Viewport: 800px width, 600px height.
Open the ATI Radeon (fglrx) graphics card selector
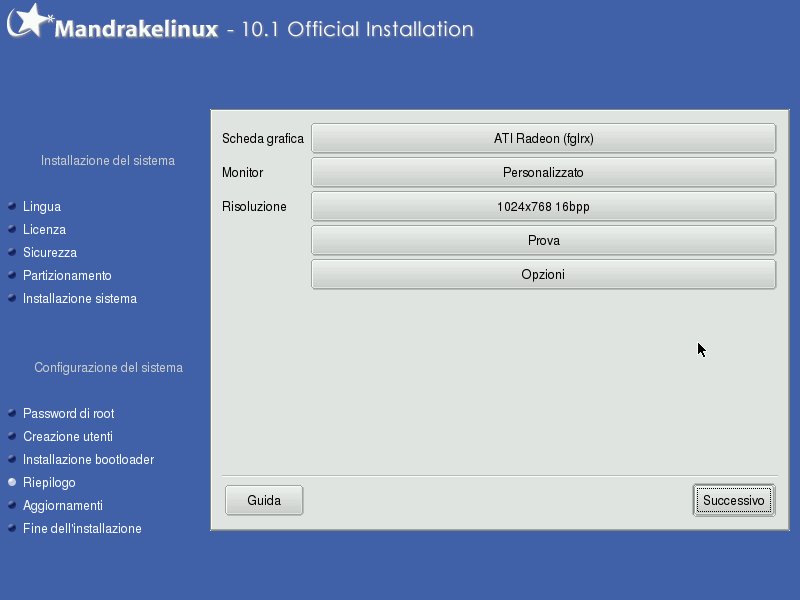tap(543, 139)
